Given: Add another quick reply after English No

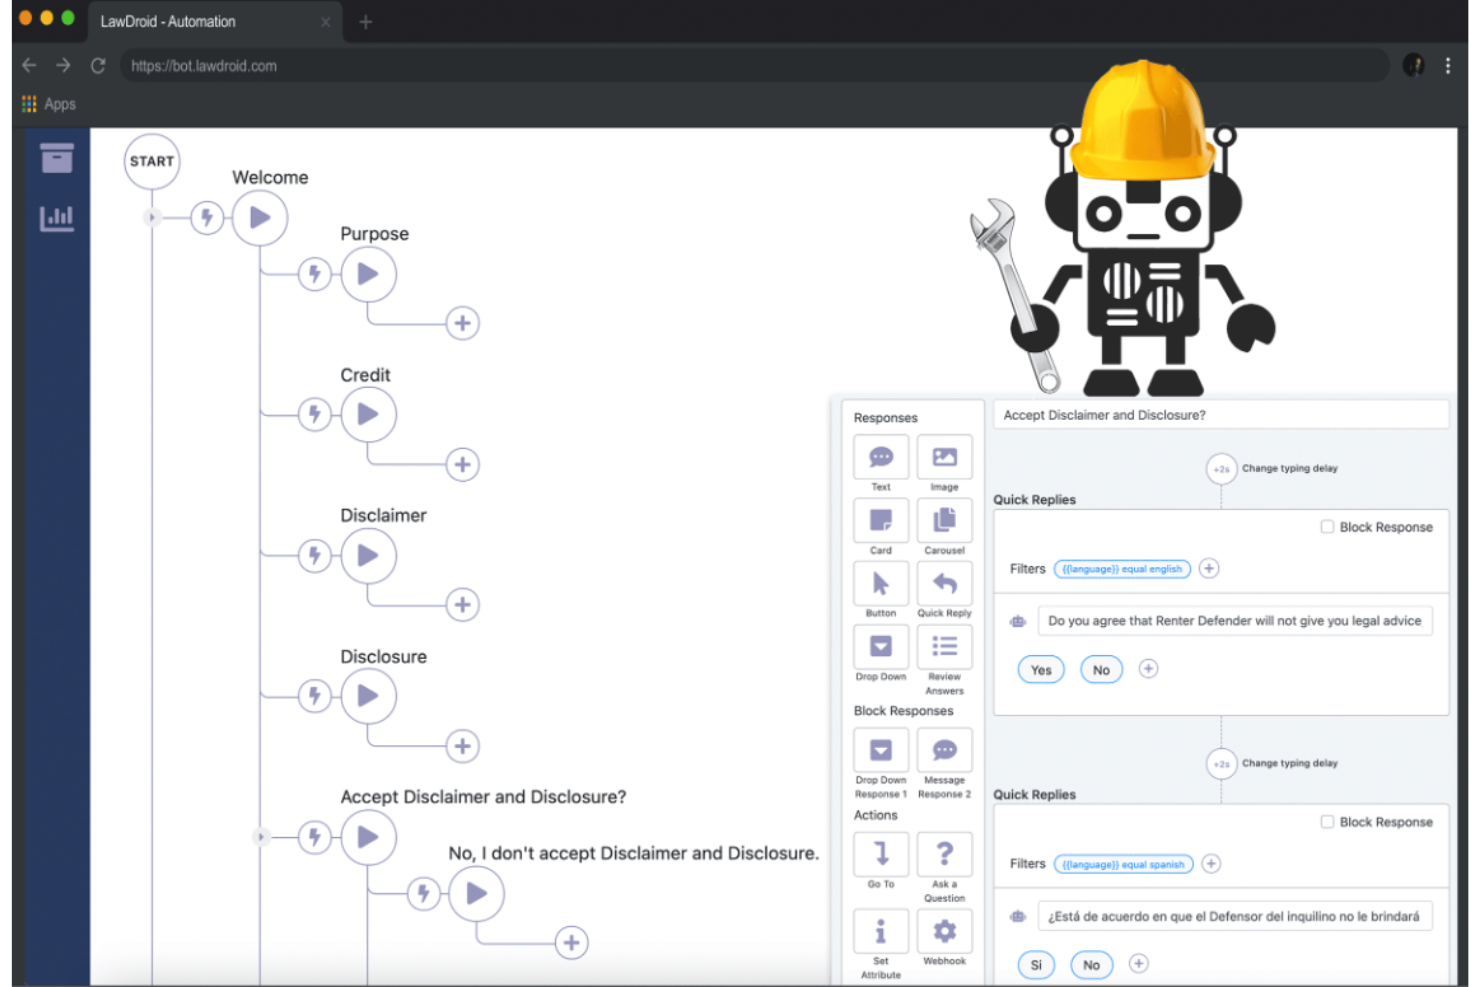Looking at the screenshot, I should (x=1148, y=668).
